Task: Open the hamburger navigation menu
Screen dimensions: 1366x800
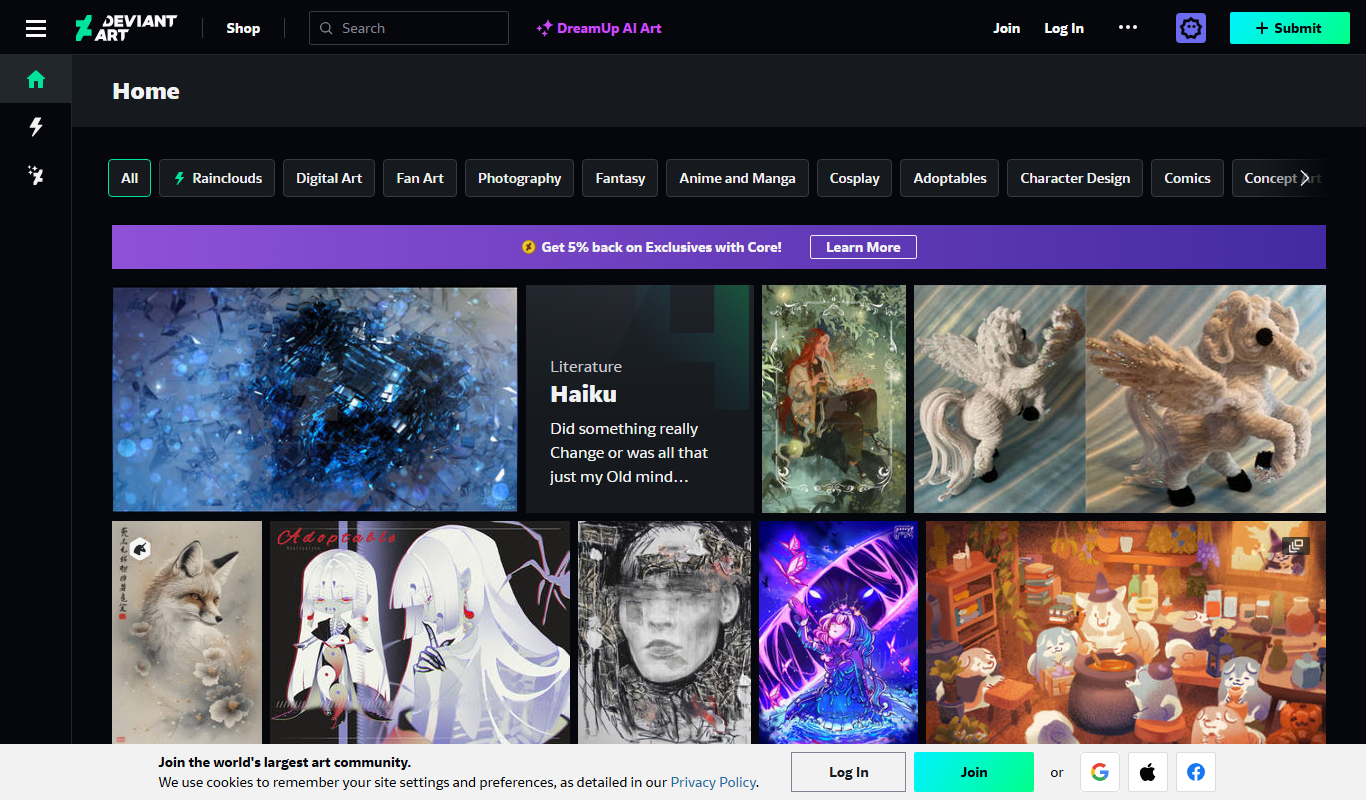Action: tap(36, 28)
